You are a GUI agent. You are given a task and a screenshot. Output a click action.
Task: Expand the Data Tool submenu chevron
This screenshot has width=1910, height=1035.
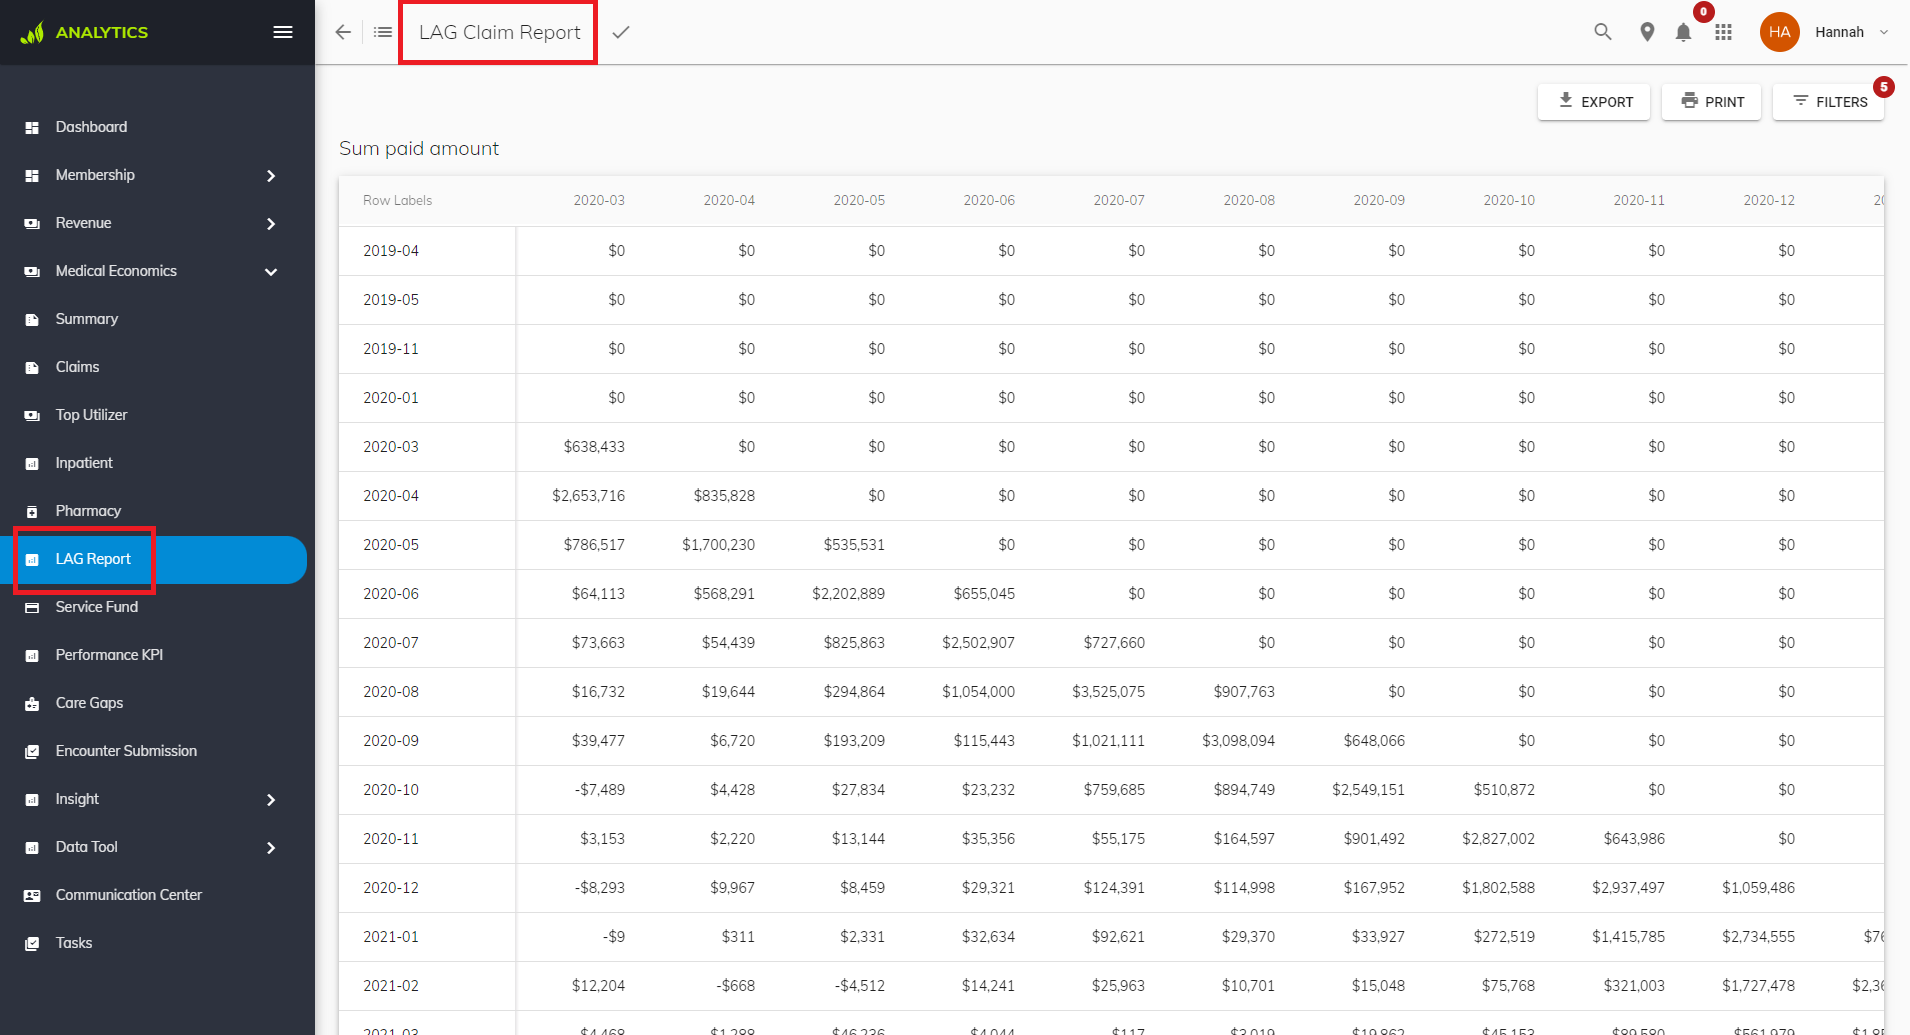pyautogui.click(x=271, y=847)
